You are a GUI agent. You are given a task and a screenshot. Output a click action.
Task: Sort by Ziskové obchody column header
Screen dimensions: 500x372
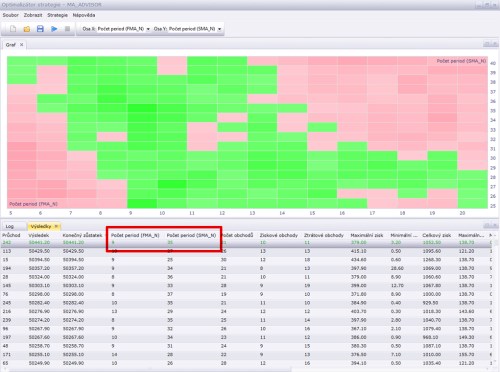click(279, 235)
